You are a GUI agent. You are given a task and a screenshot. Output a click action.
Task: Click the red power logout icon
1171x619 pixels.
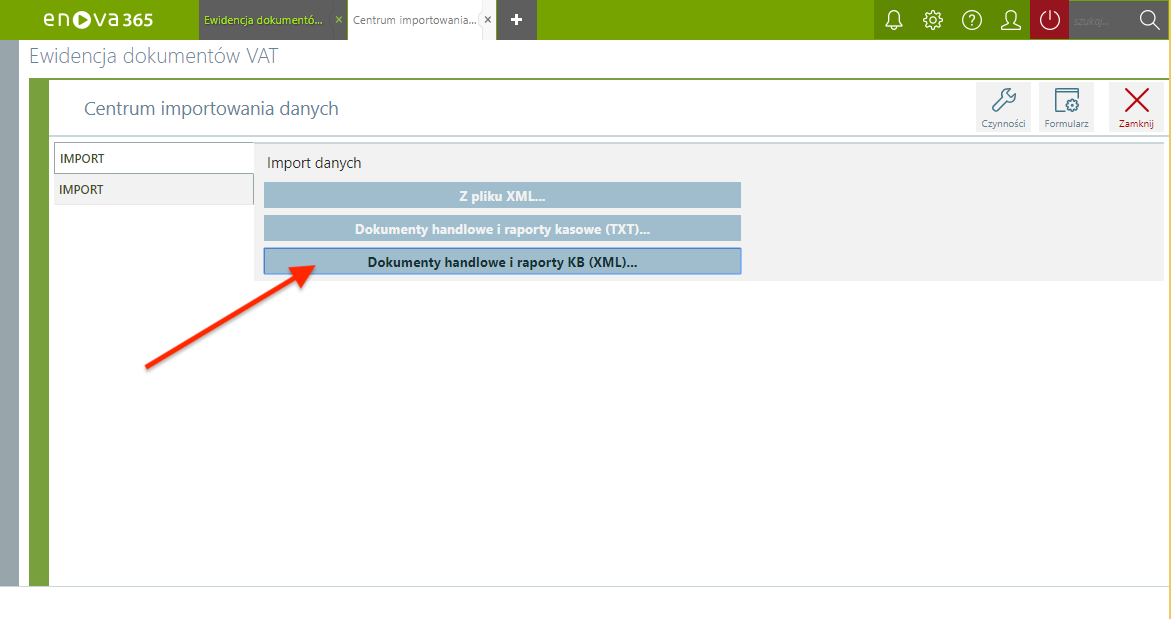coord(1049,20)
